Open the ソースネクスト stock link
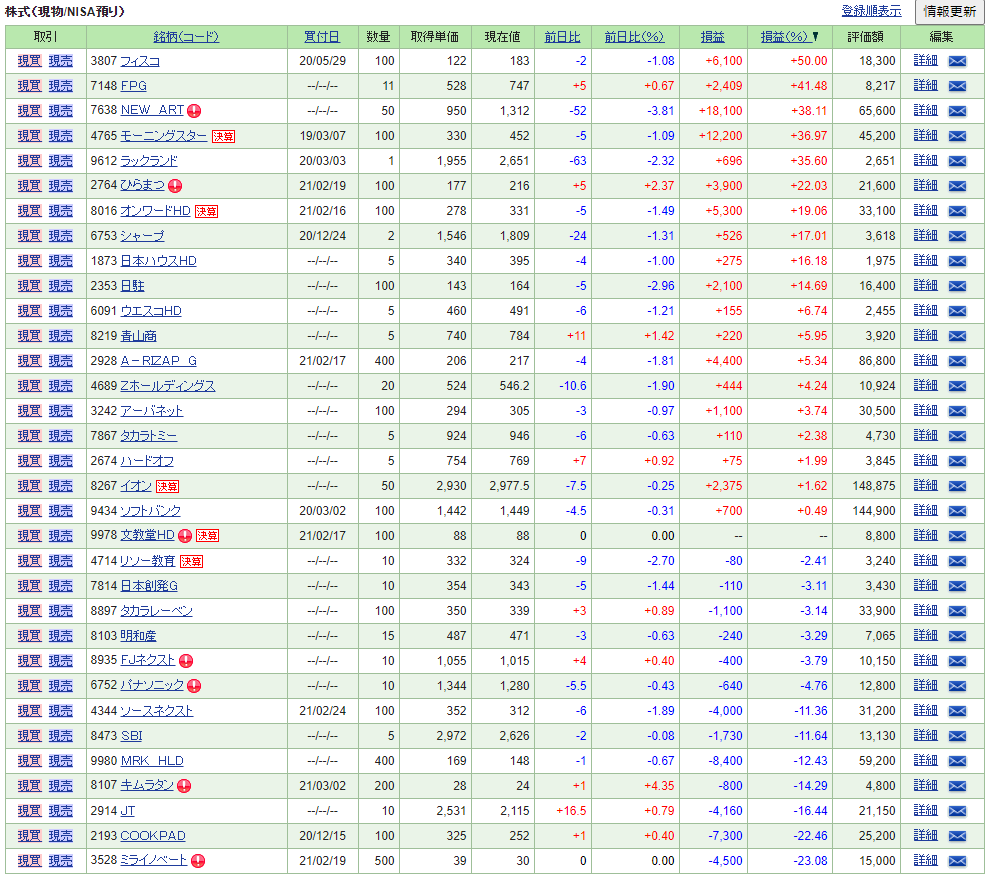 click(x=157, y=711)
